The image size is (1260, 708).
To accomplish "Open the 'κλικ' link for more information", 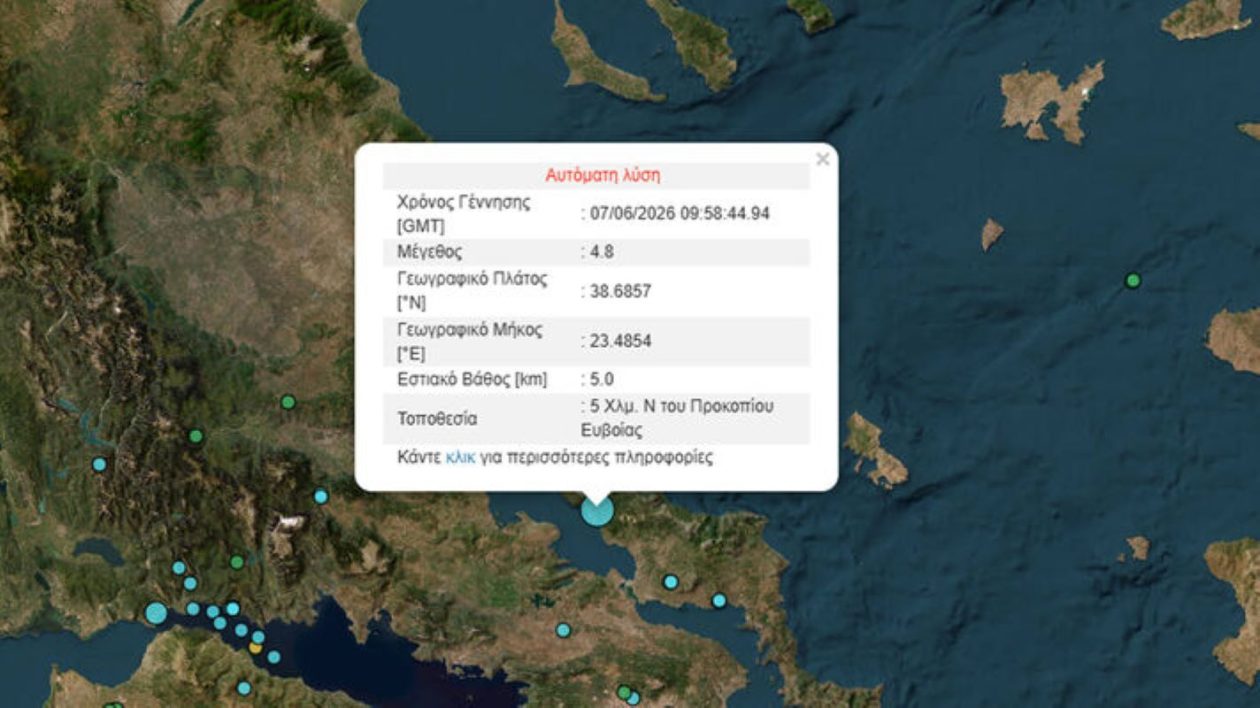I will 460,458.
